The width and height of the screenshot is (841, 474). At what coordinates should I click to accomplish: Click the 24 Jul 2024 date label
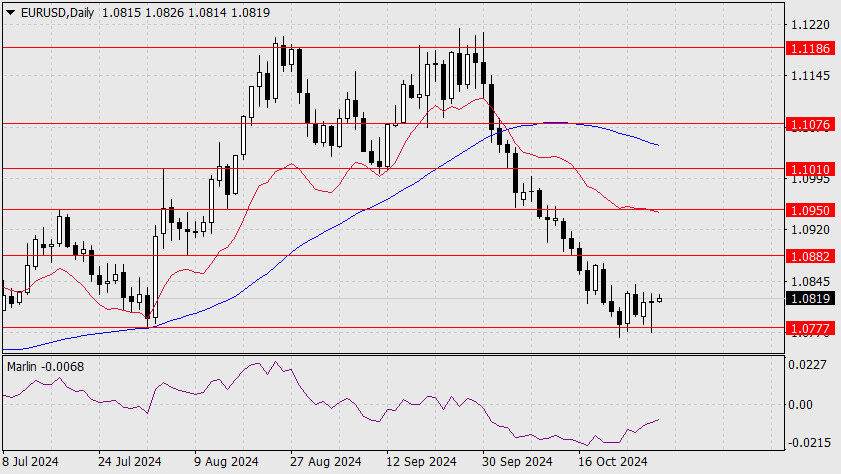click(129, 461)
